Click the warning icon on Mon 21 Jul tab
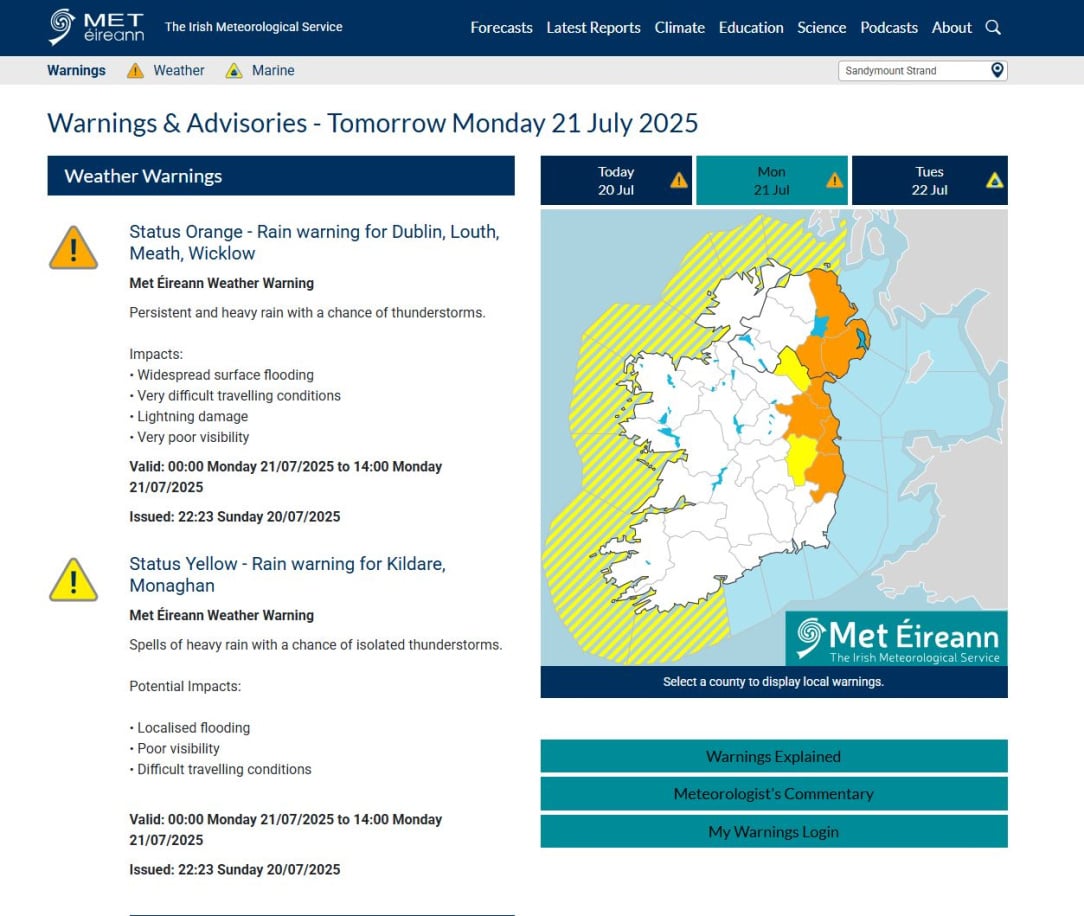 pos(834,180)
